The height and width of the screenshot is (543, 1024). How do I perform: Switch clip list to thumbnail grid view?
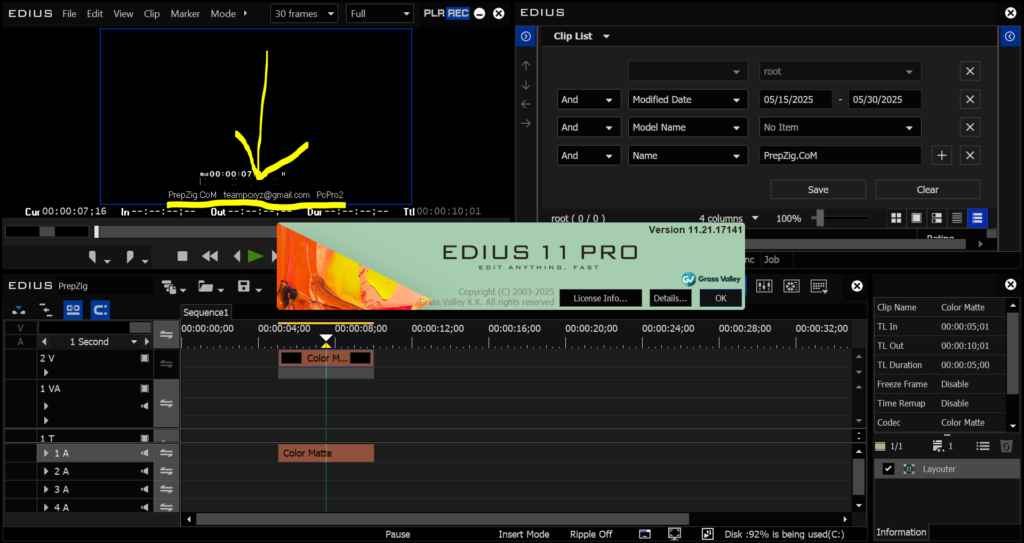click(x=896, y=218)
